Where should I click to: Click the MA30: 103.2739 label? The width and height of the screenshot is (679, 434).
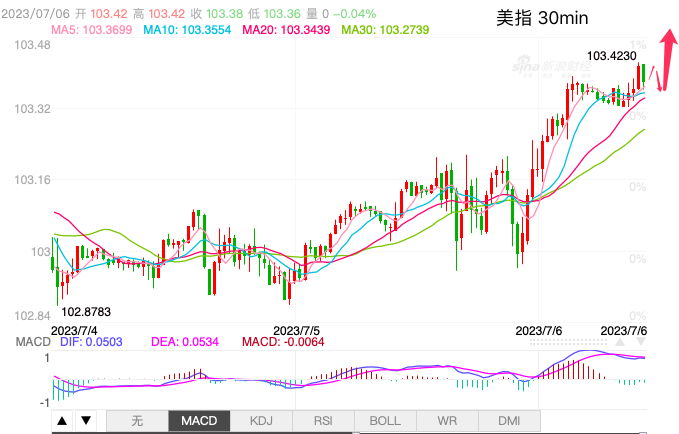(x=385, y=30)
